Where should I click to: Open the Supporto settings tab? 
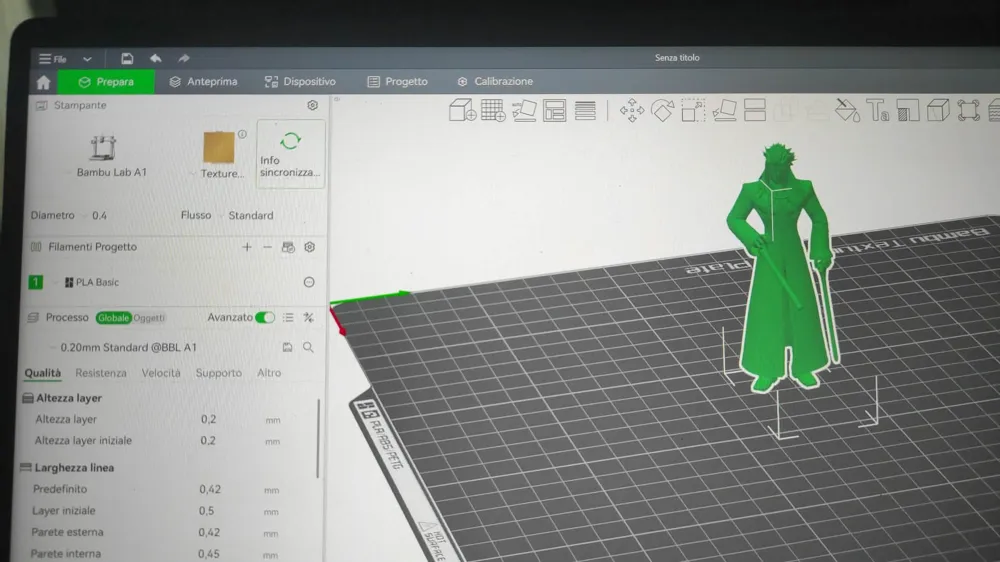click(x=219, y=373)
